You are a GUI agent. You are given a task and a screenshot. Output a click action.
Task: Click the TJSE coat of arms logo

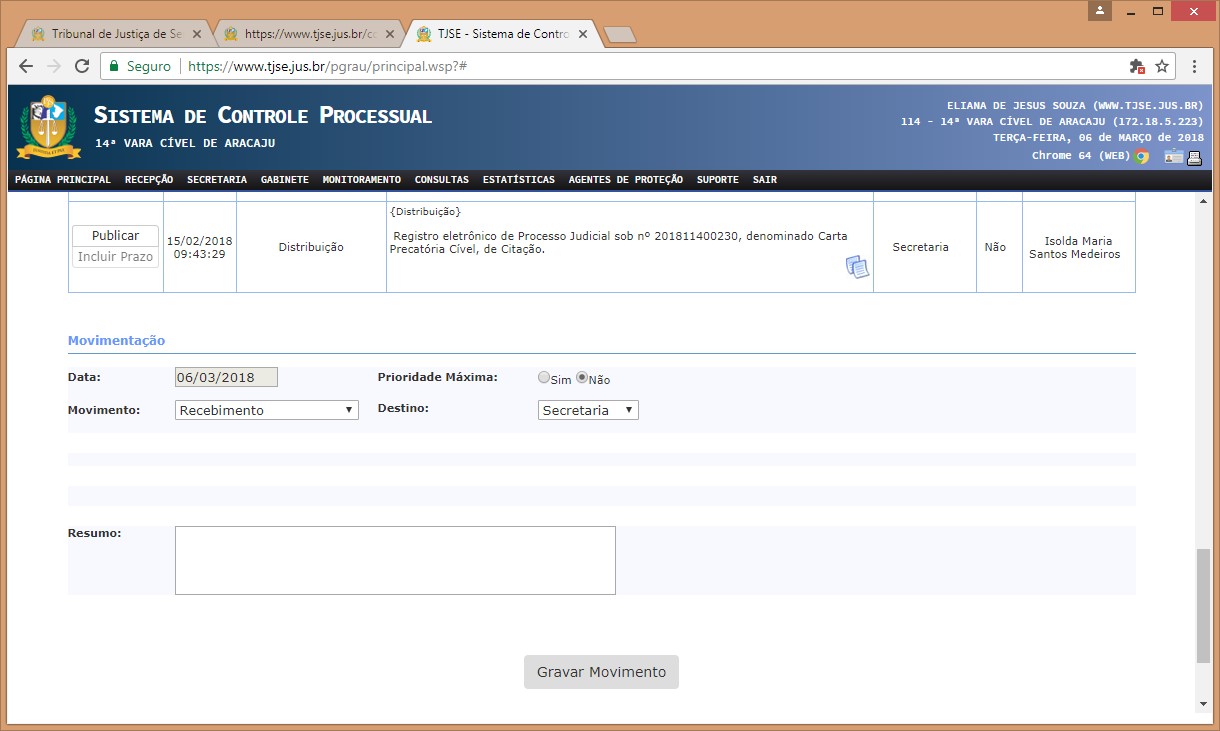(x=48, y=127)
